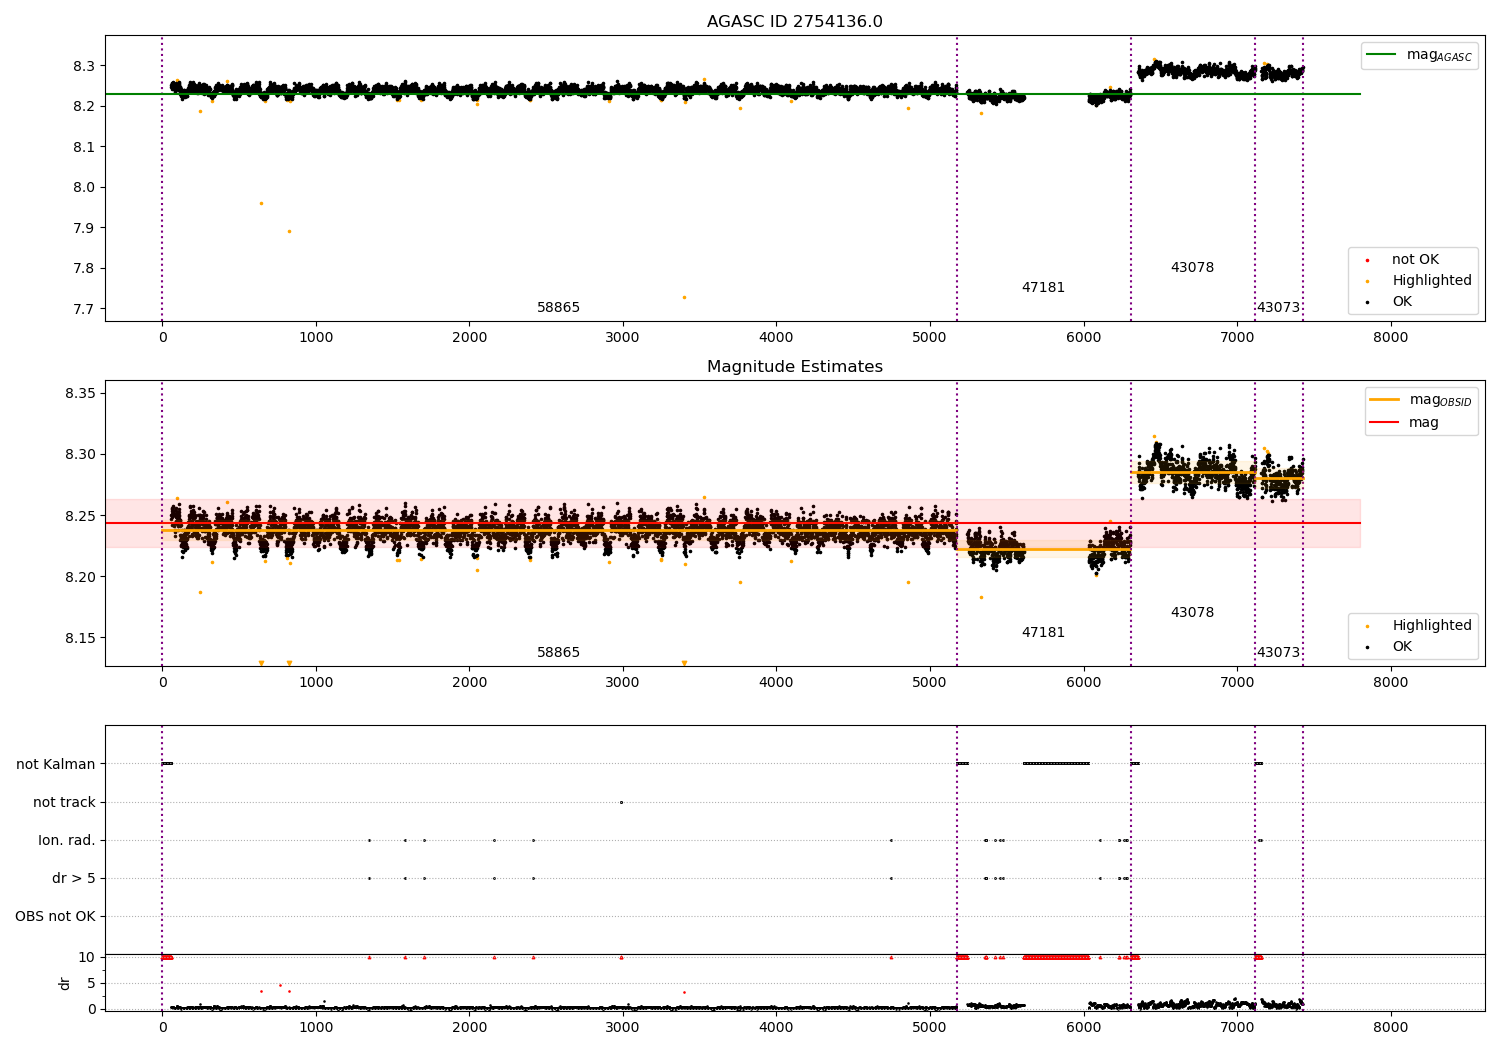Click the orange off-scale triangle marker near 3400 in the middle plot
1500x1050 pixels.
684,663
